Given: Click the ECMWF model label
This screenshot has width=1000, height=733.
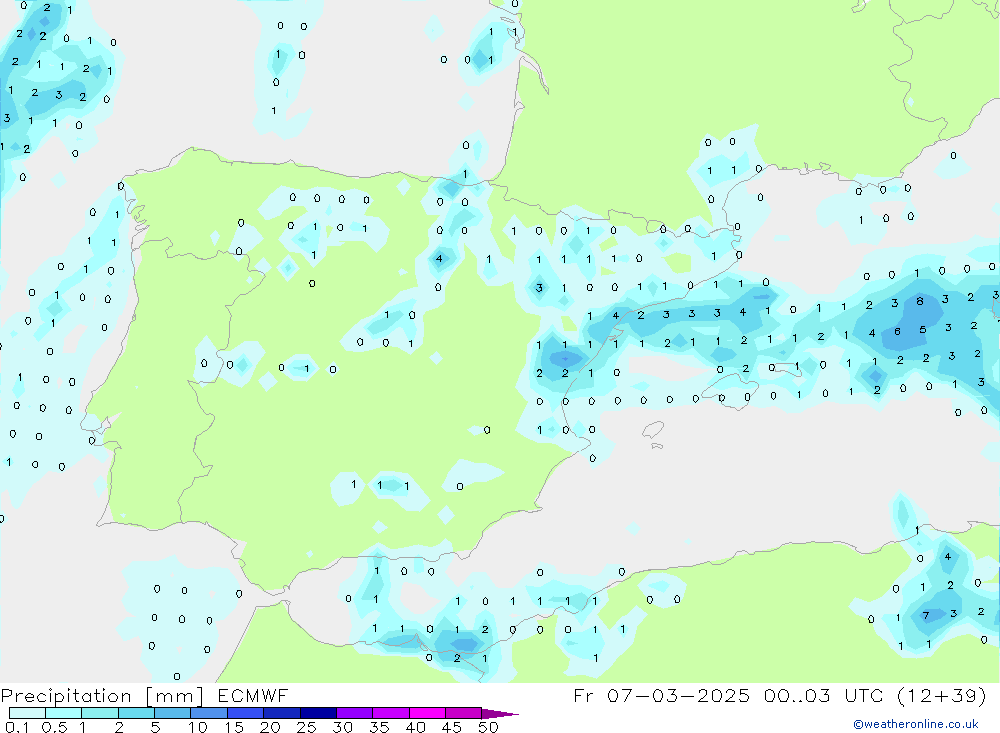Looking at the screenshot, I should [x=253, y=696].
